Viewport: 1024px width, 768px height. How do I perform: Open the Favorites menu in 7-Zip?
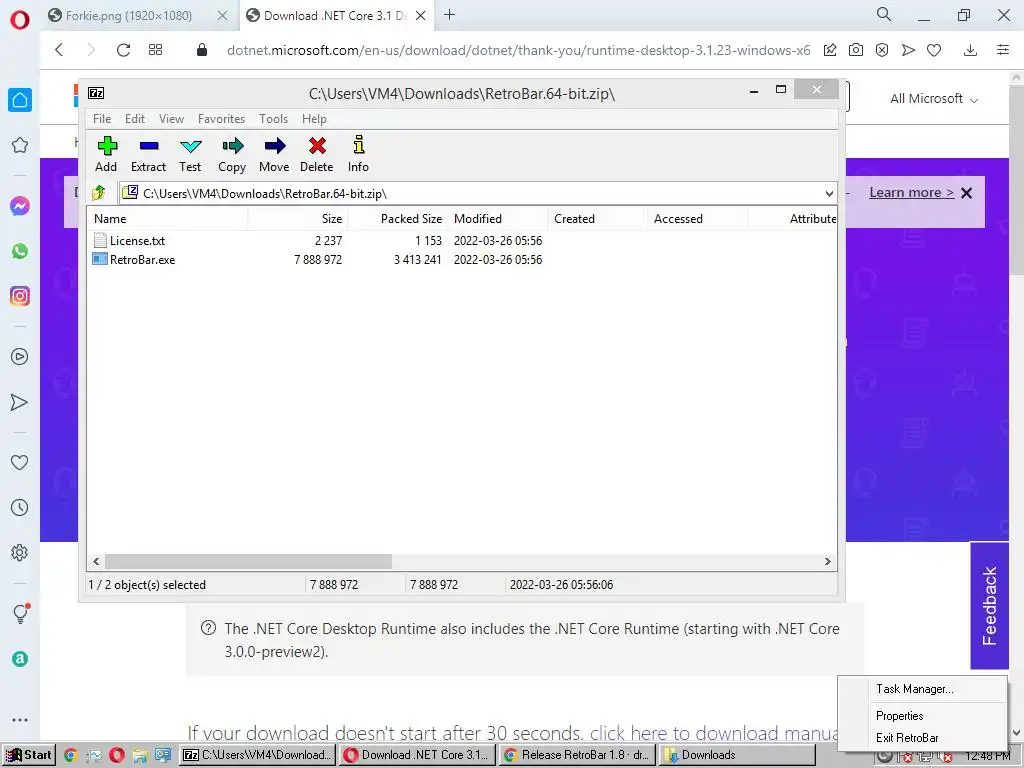[221, 119]
